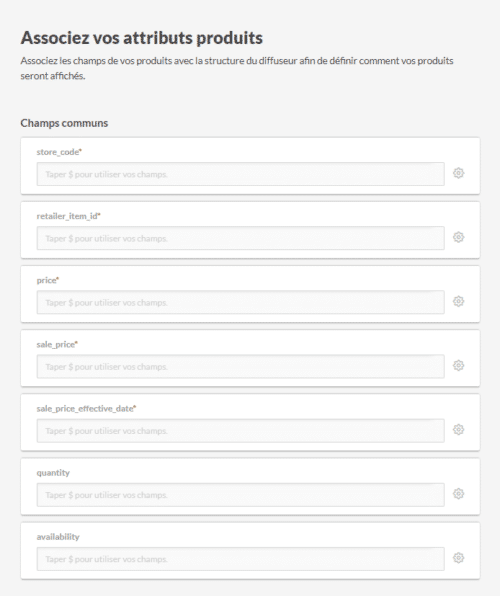
Task: Select the price text input
Action: pyautogui.click(x=240, y=303)
